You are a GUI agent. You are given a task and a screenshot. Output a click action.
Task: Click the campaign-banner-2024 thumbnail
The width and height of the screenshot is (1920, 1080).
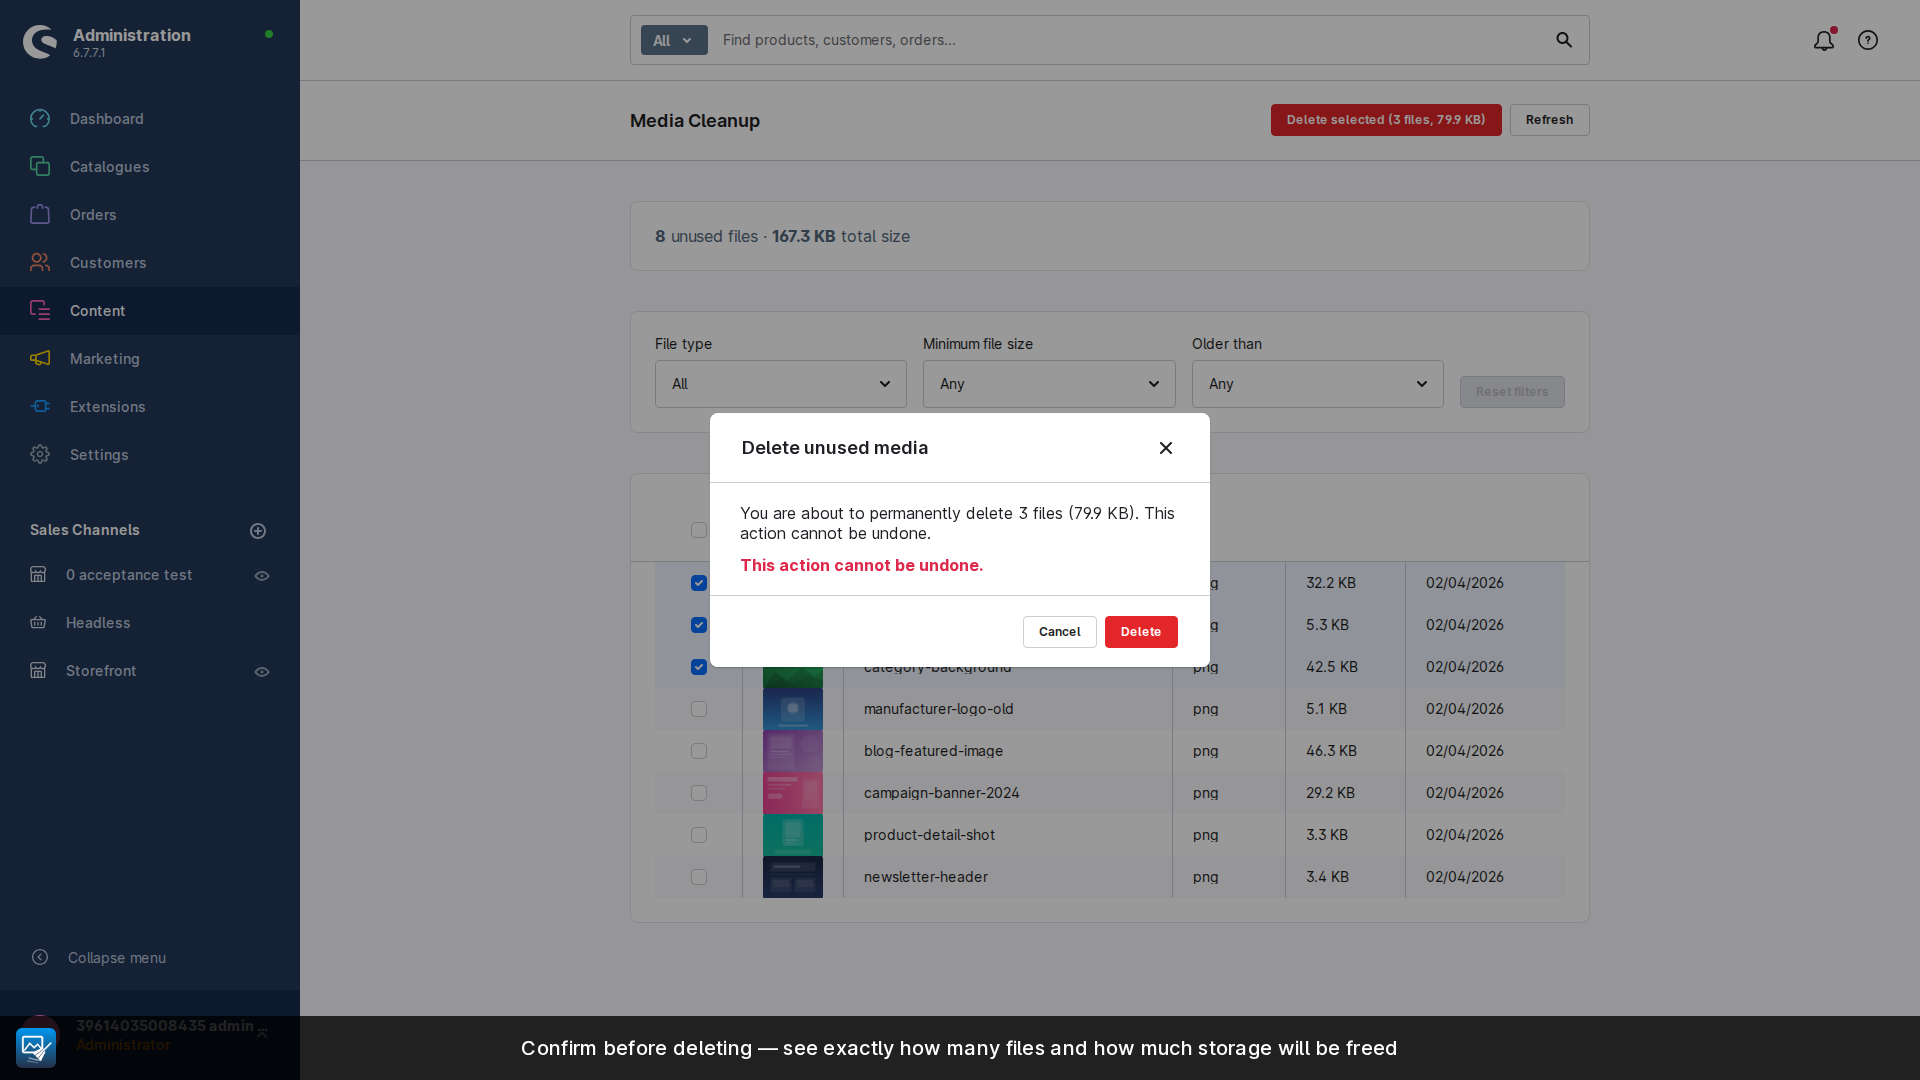tap(793, 793)
